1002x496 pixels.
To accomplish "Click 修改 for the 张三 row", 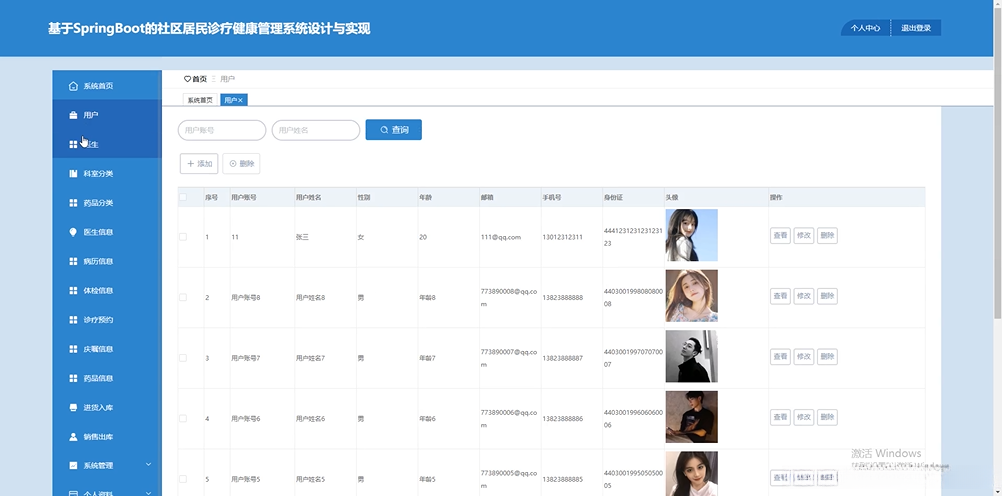I will (803, 235).
